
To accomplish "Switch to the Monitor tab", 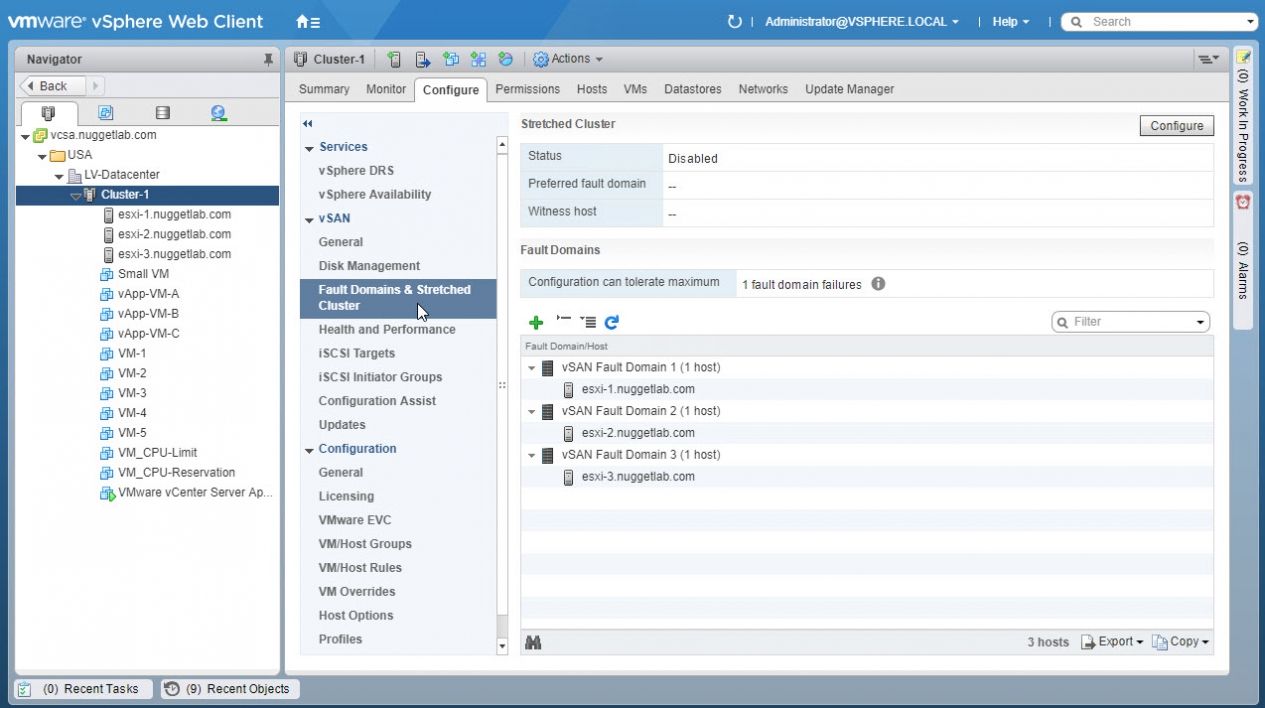I will [x=386, y=89].
